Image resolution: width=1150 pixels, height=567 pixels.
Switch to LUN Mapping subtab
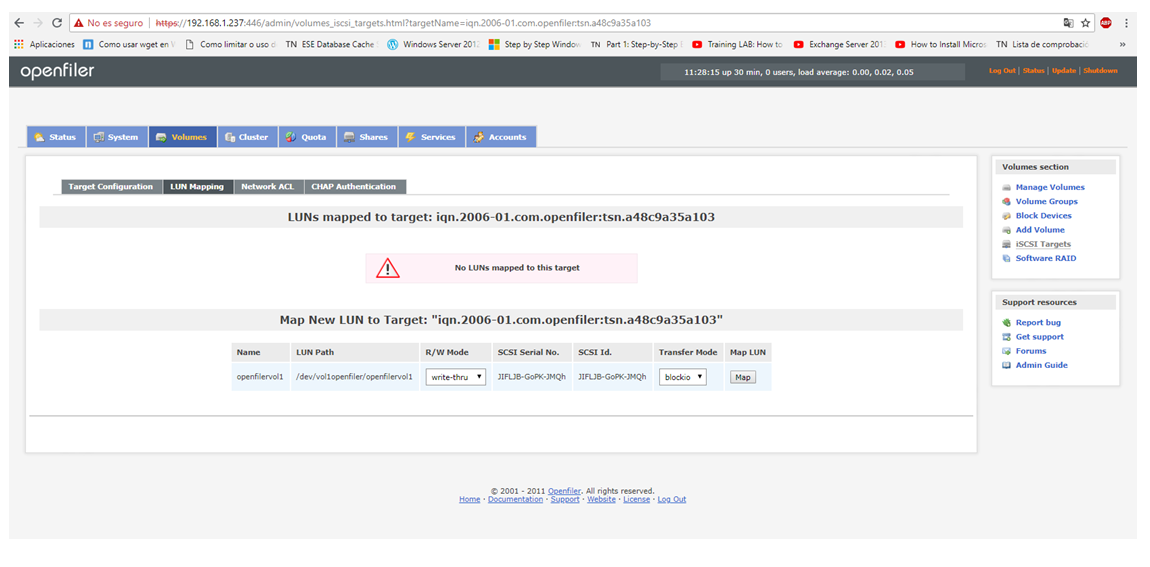pyautogui.click(x=197, y=187)
